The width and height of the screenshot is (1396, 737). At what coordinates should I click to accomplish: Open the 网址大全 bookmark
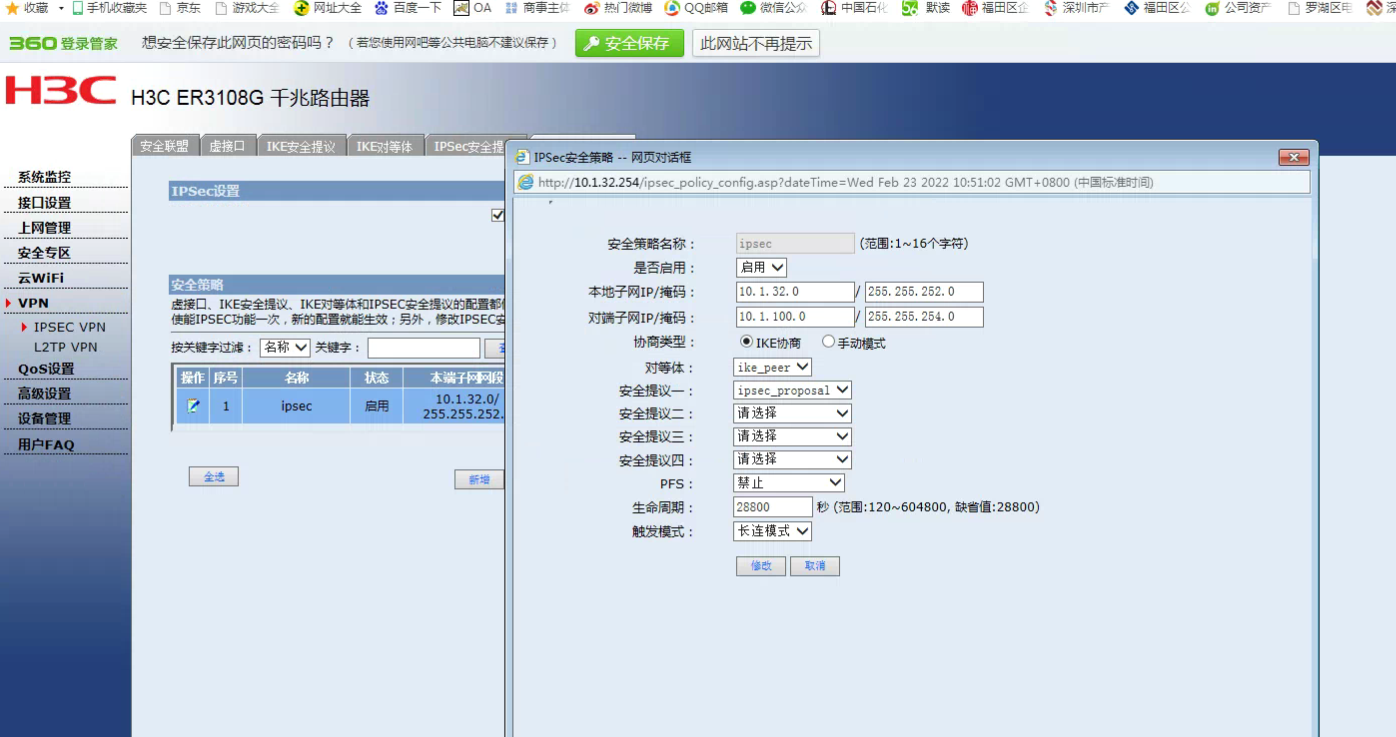[328, 8]
